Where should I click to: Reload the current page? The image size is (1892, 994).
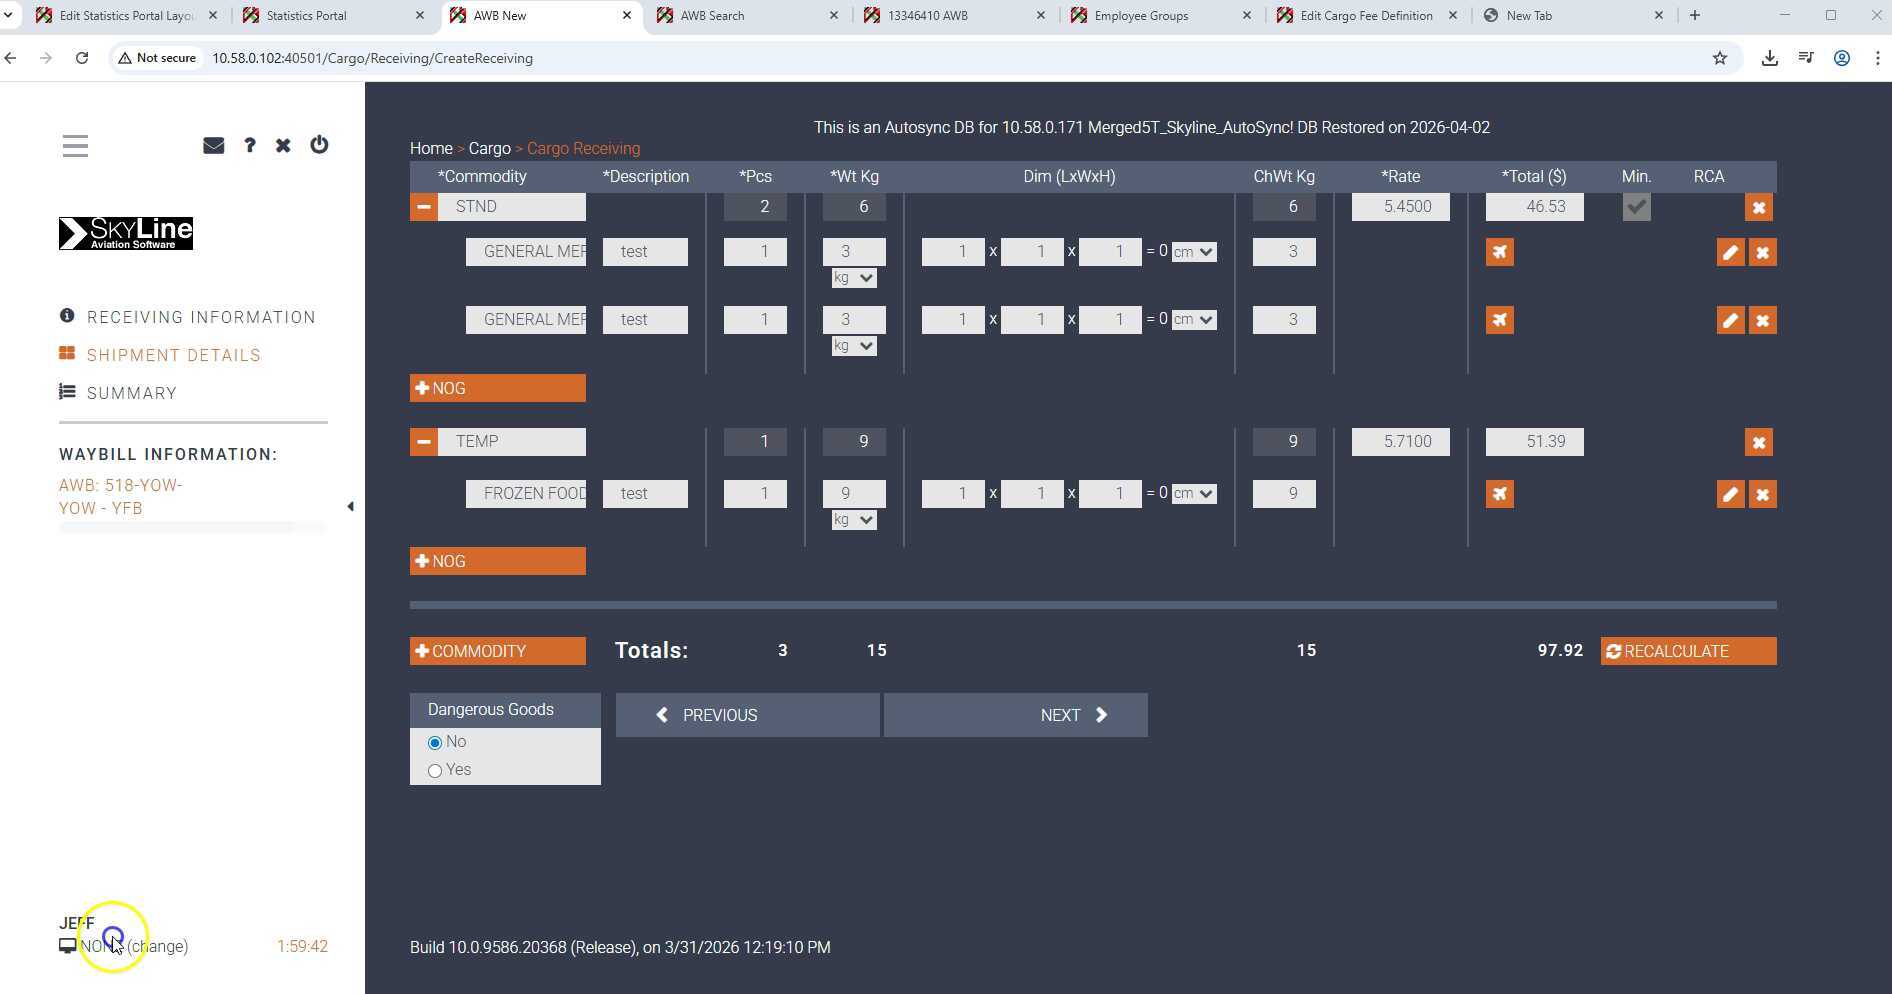point(82,58)
